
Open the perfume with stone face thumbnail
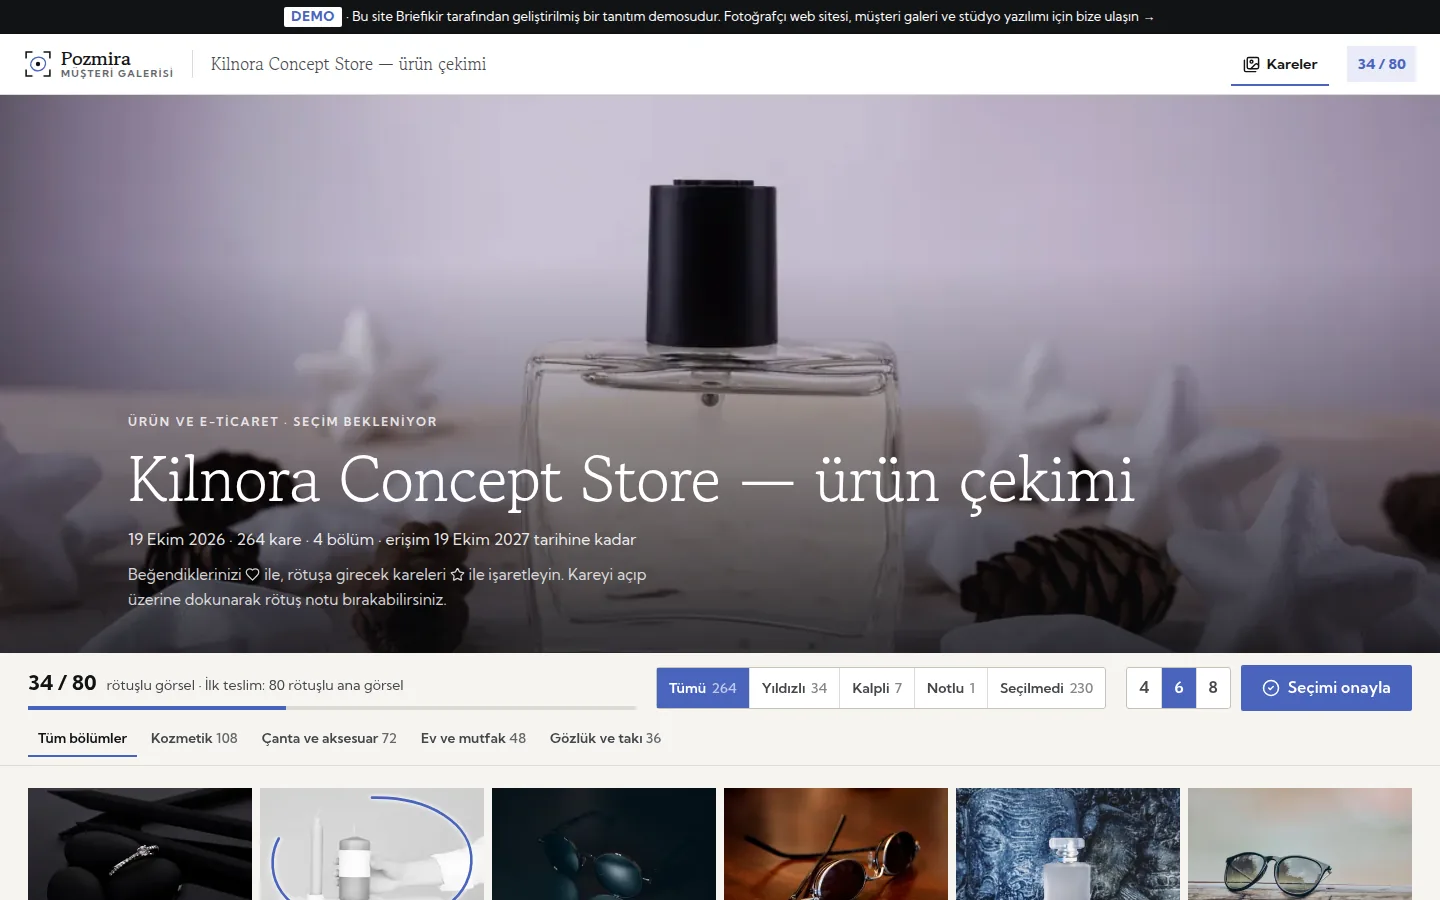[1068, 844]
